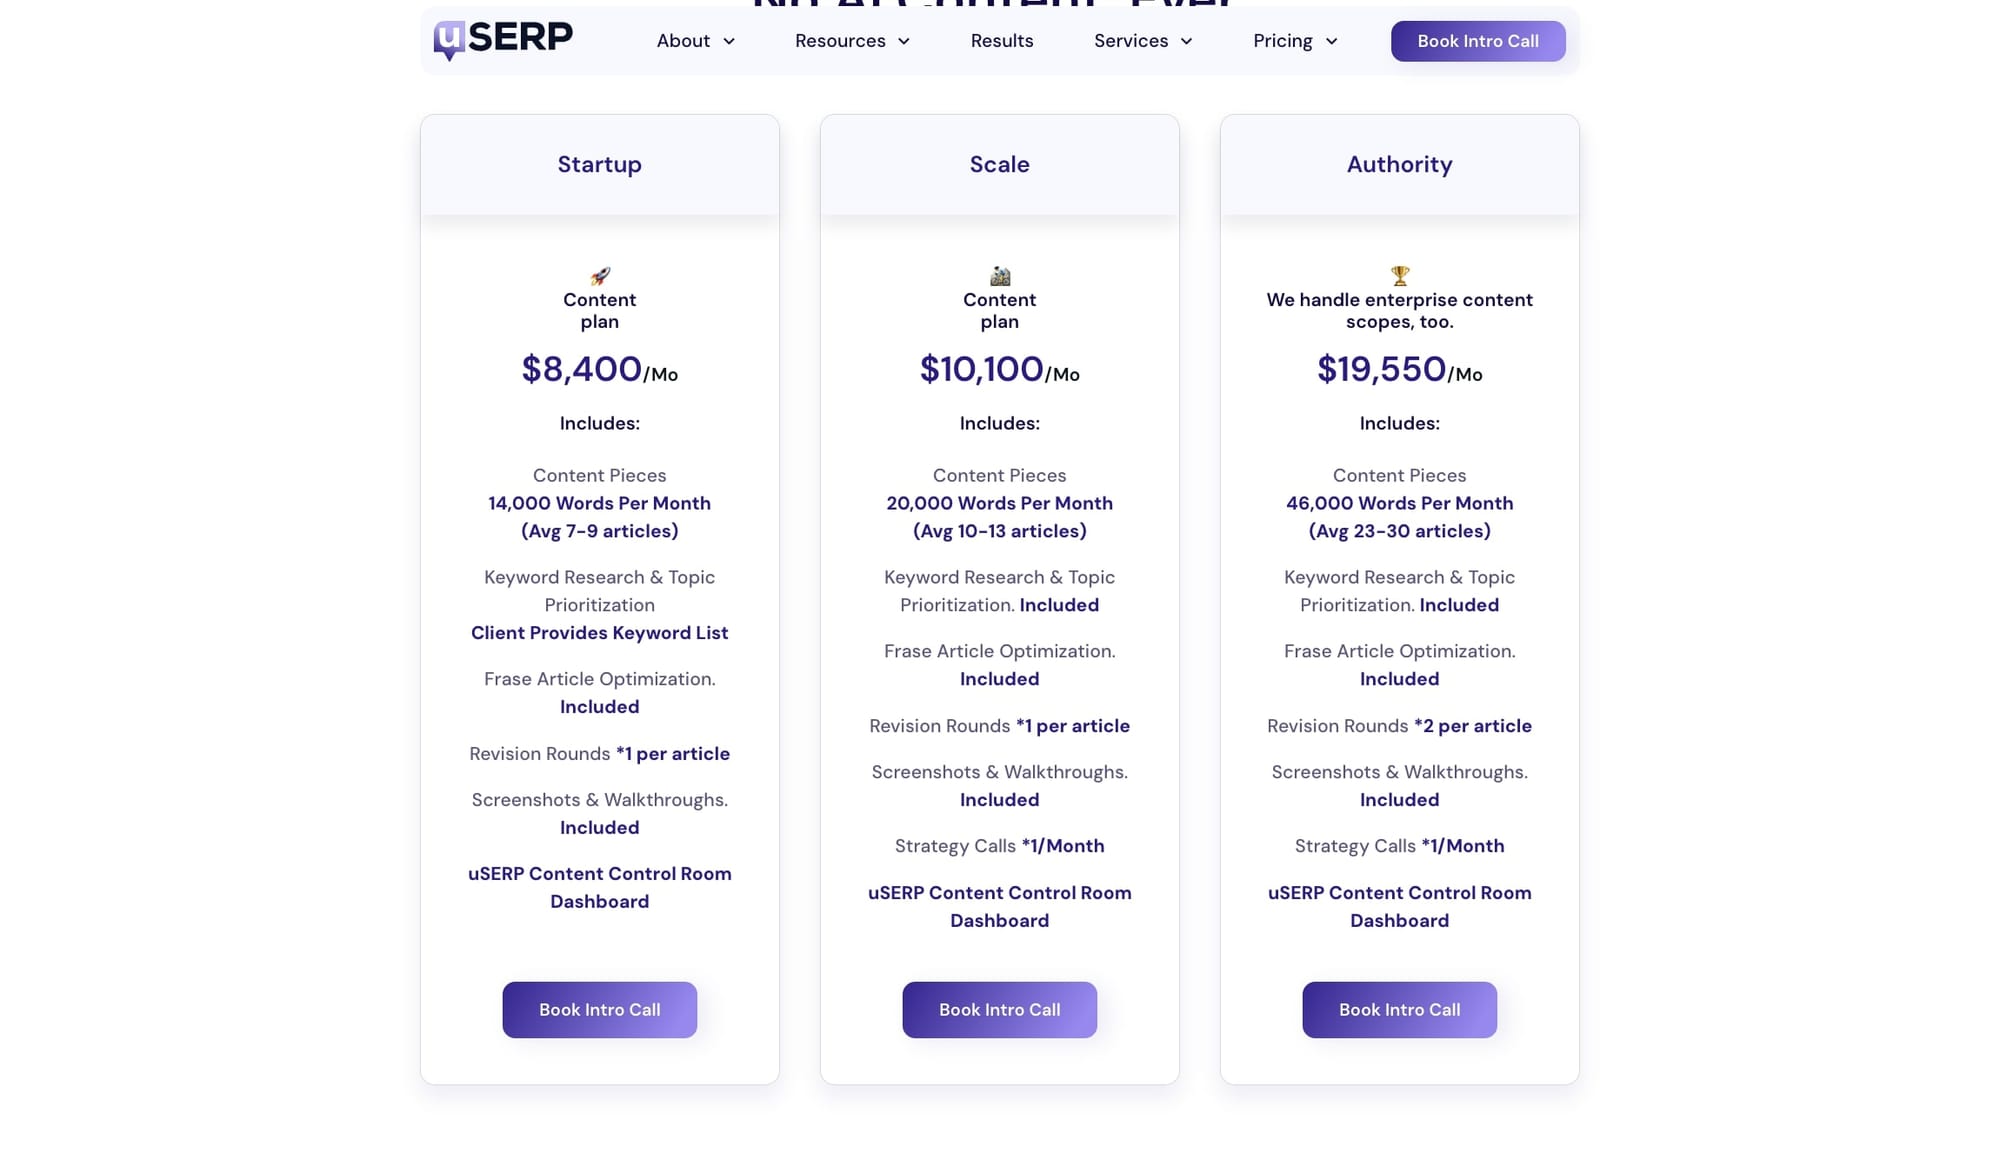Click Book Intro Call in the header
Screen dimensions: 2000x1153
coord(1478,41)
